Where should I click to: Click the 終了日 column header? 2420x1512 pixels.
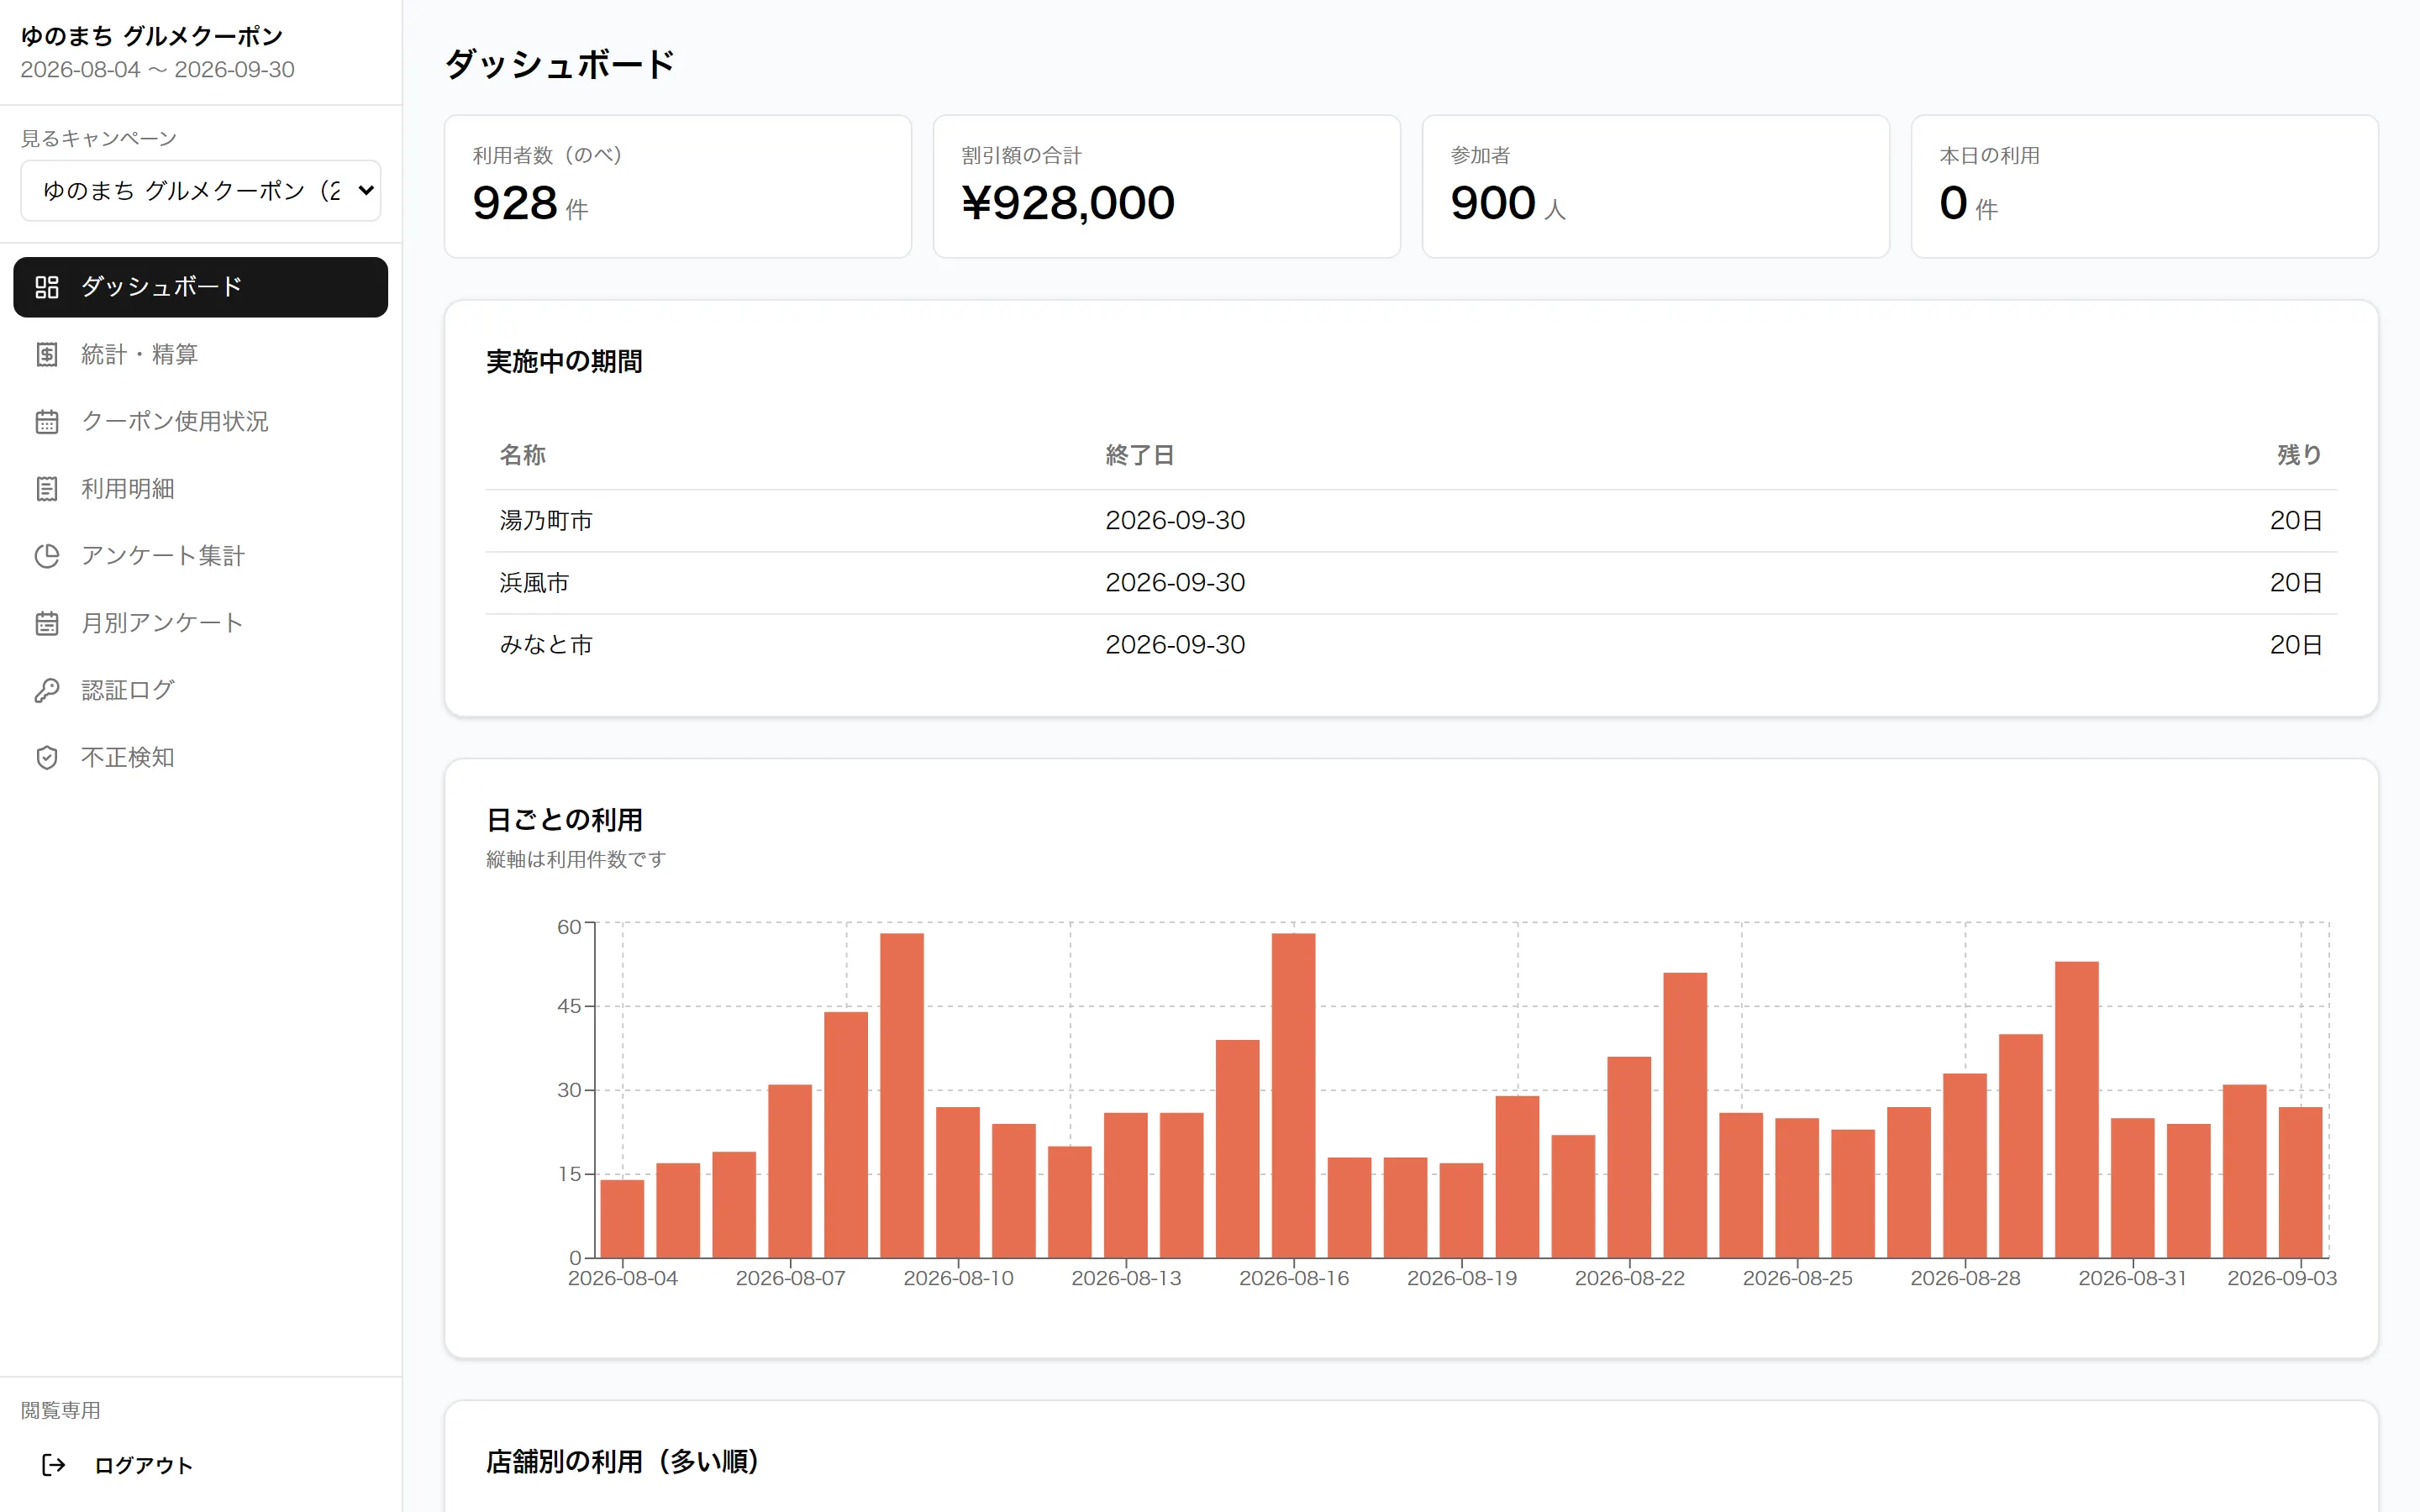(1140, 455)
